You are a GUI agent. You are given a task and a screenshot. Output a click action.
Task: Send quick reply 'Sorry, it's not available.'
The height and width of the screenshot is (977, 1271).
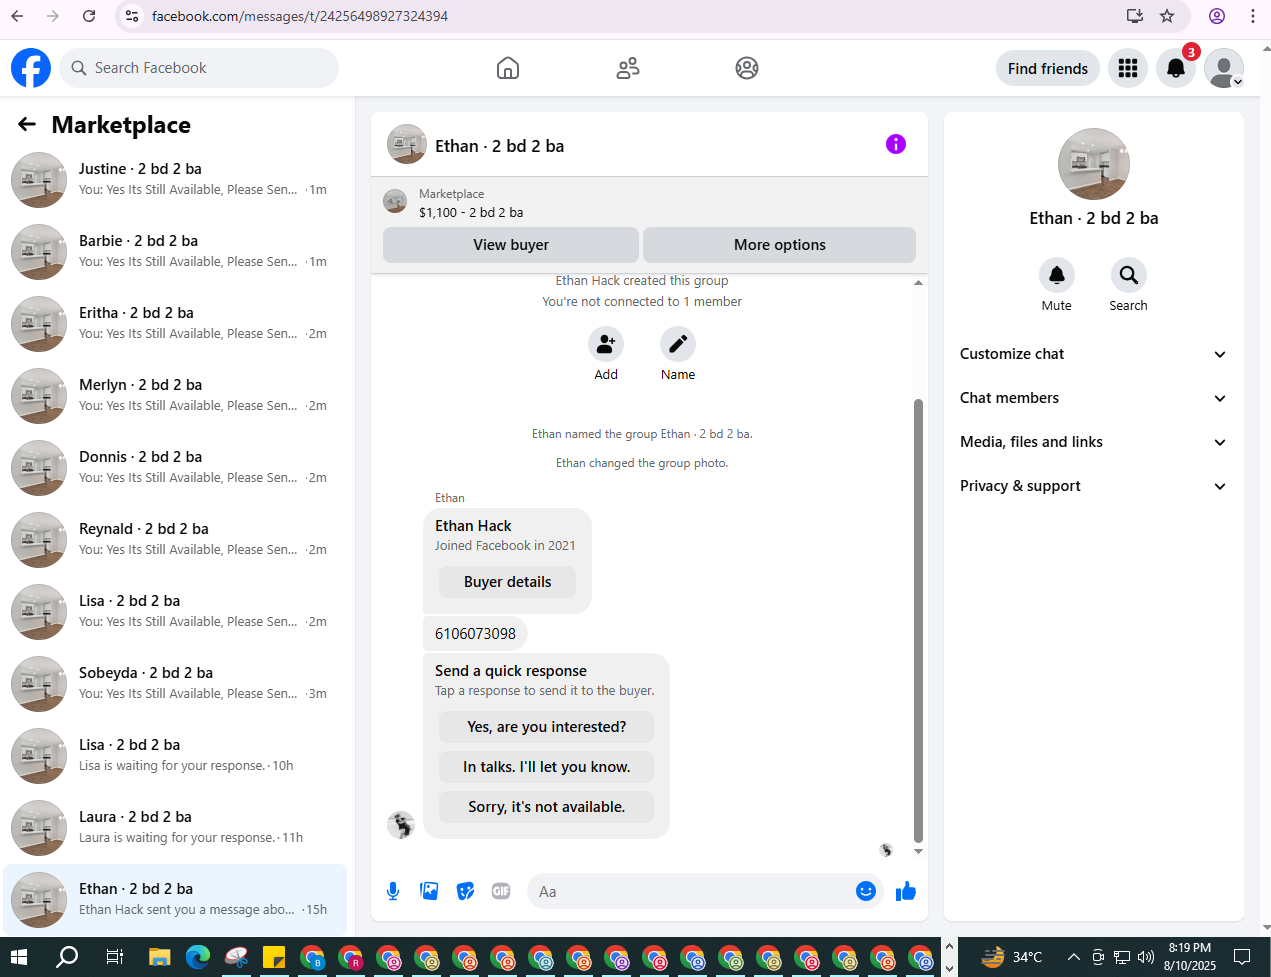pyautogui.click(x=546, y=807)
